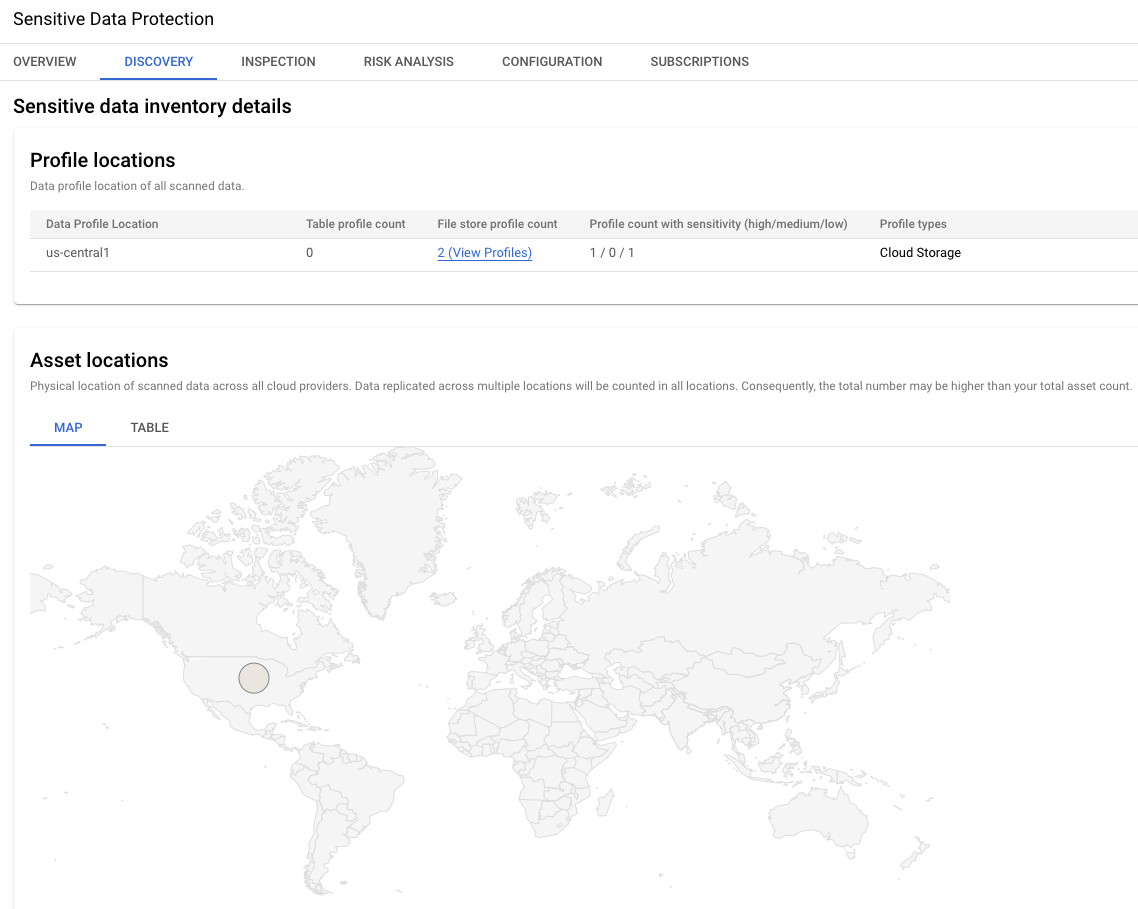The height and width of the screenshot is (909, 1138).
Task: Switch to the TABLE view tab
Action: tap(150, 428)
